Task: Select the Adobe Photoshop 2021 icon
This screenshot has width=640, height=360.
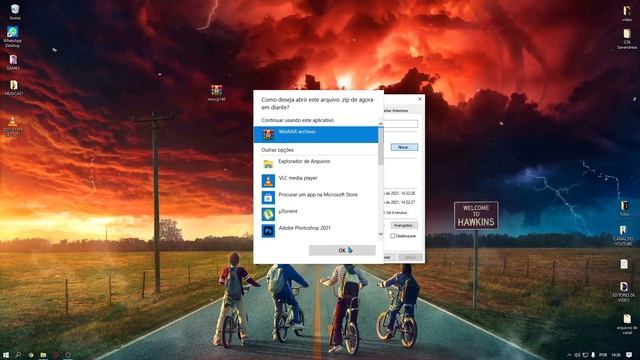Action: point(268,231)
